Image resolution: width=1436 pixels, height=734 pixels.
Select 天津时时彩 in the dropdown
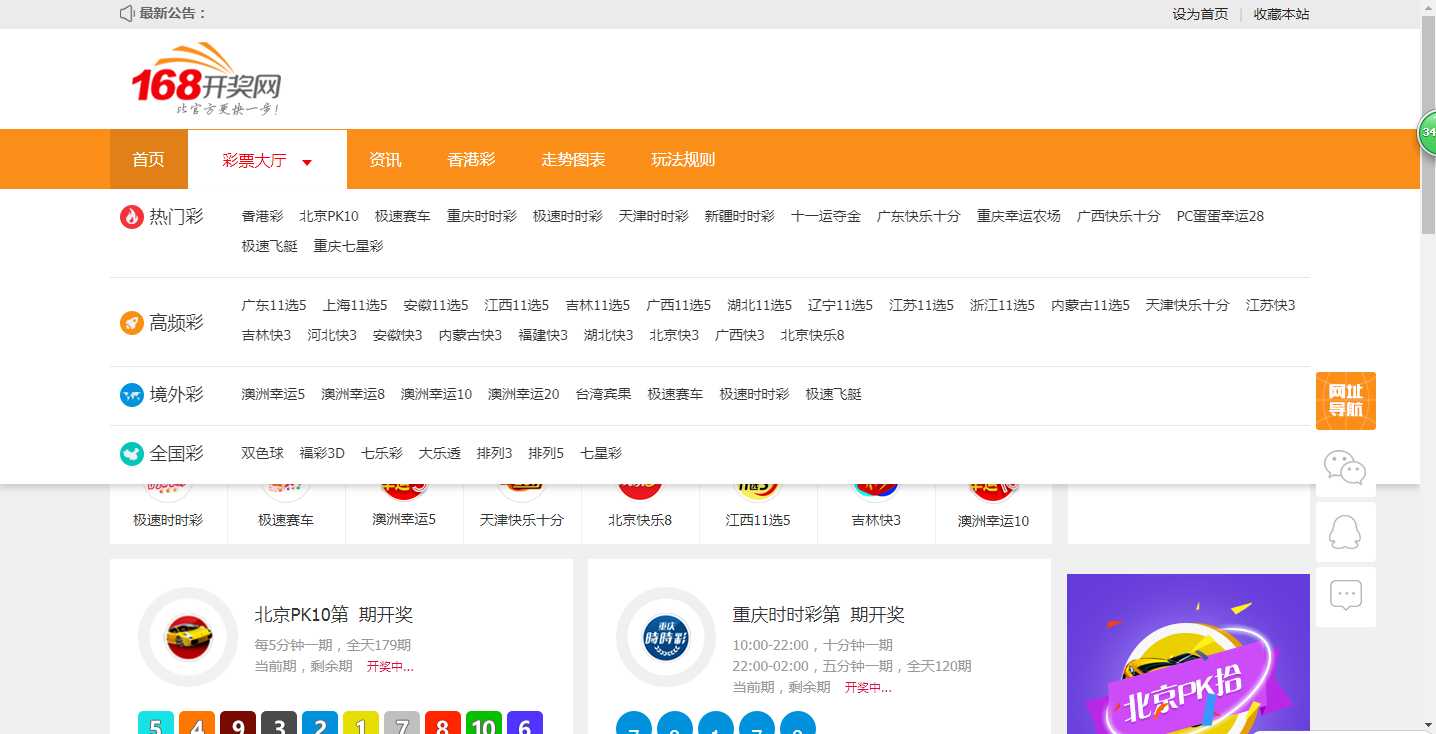[654, 216]
